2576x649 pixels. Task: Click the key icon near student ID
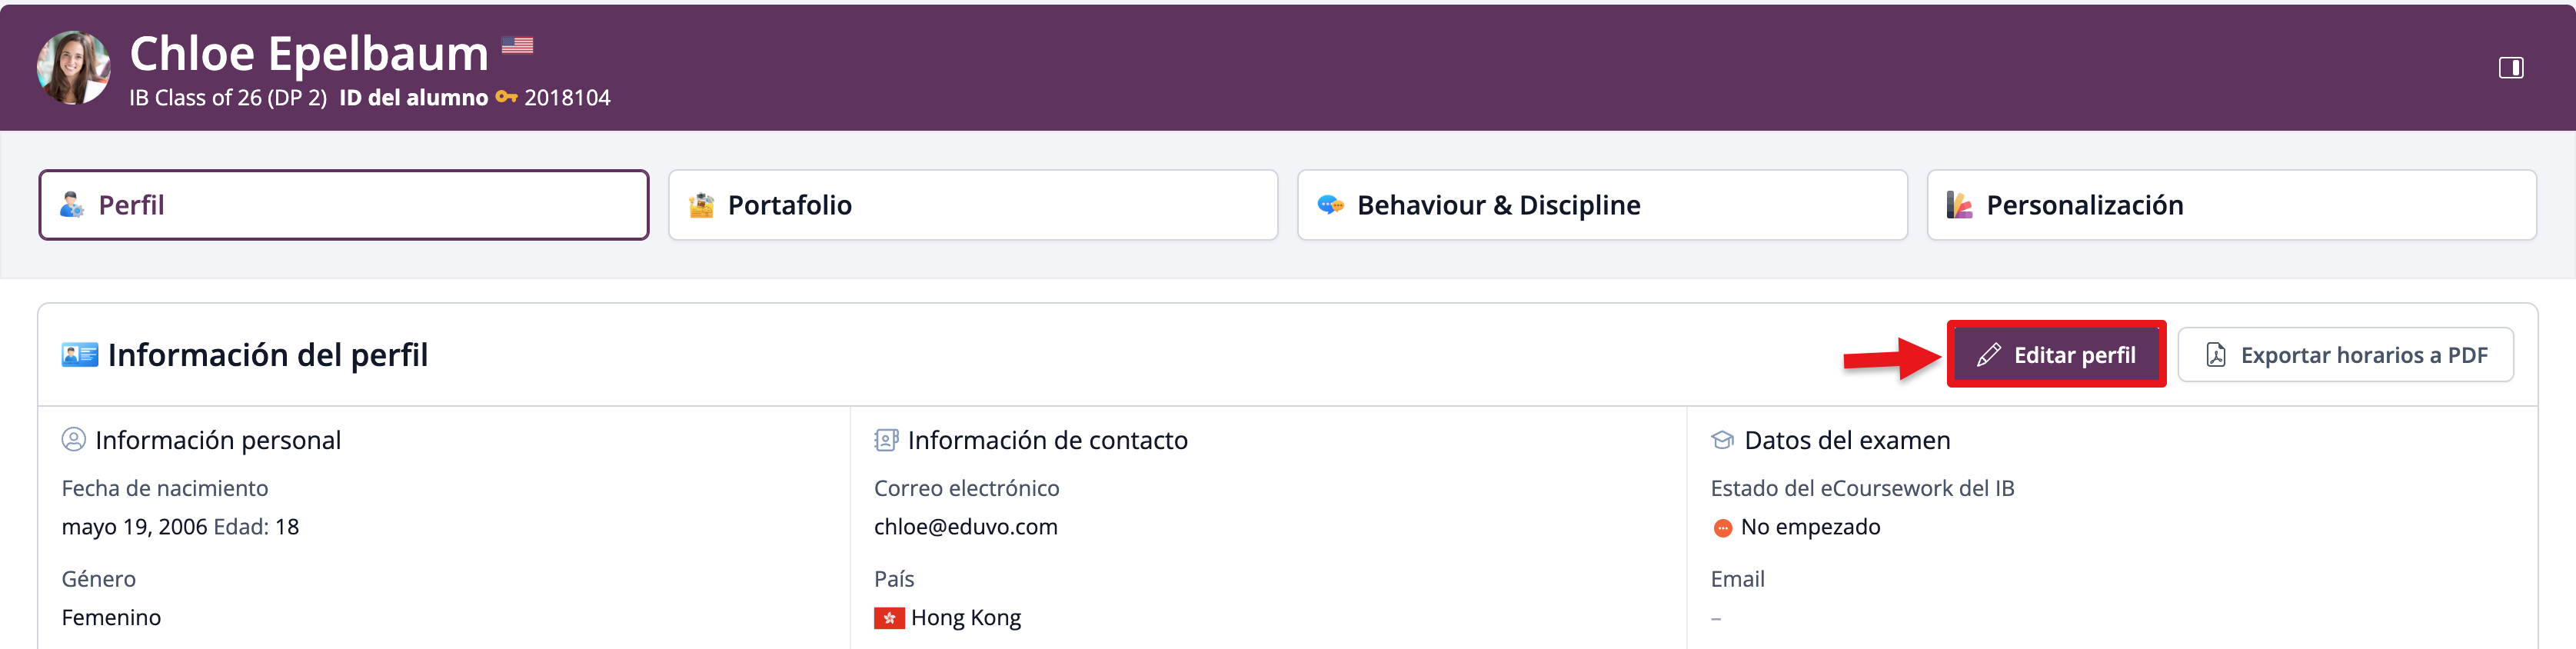pos(506,97)
